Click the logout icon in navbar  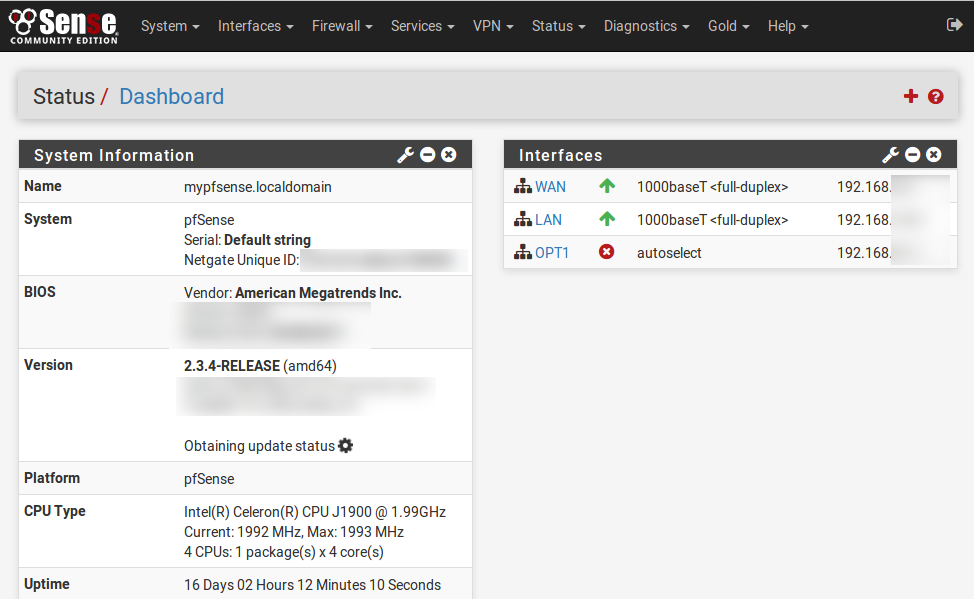(954, 25)
